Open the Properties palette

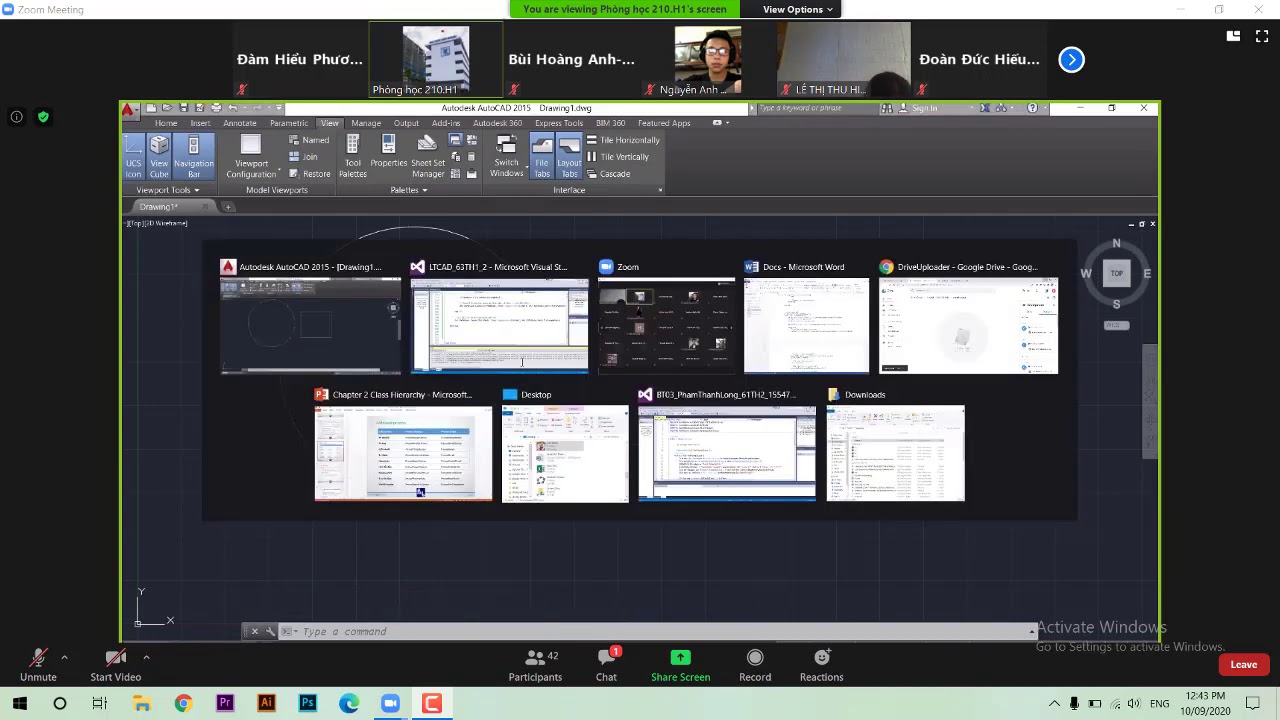point(389,153)
